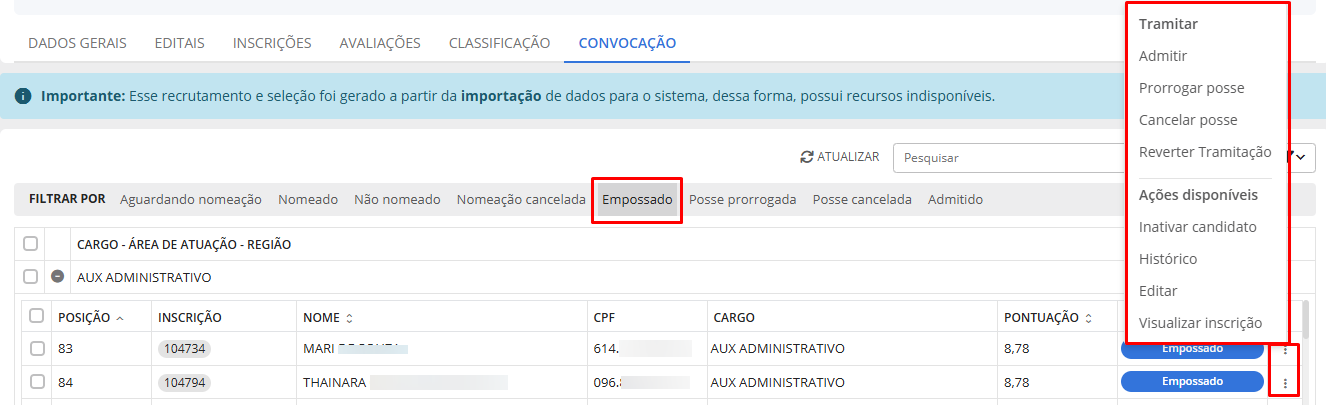Choose Reverter Tramitação in the menu
1326x405 pixels.
point(1205,152)
